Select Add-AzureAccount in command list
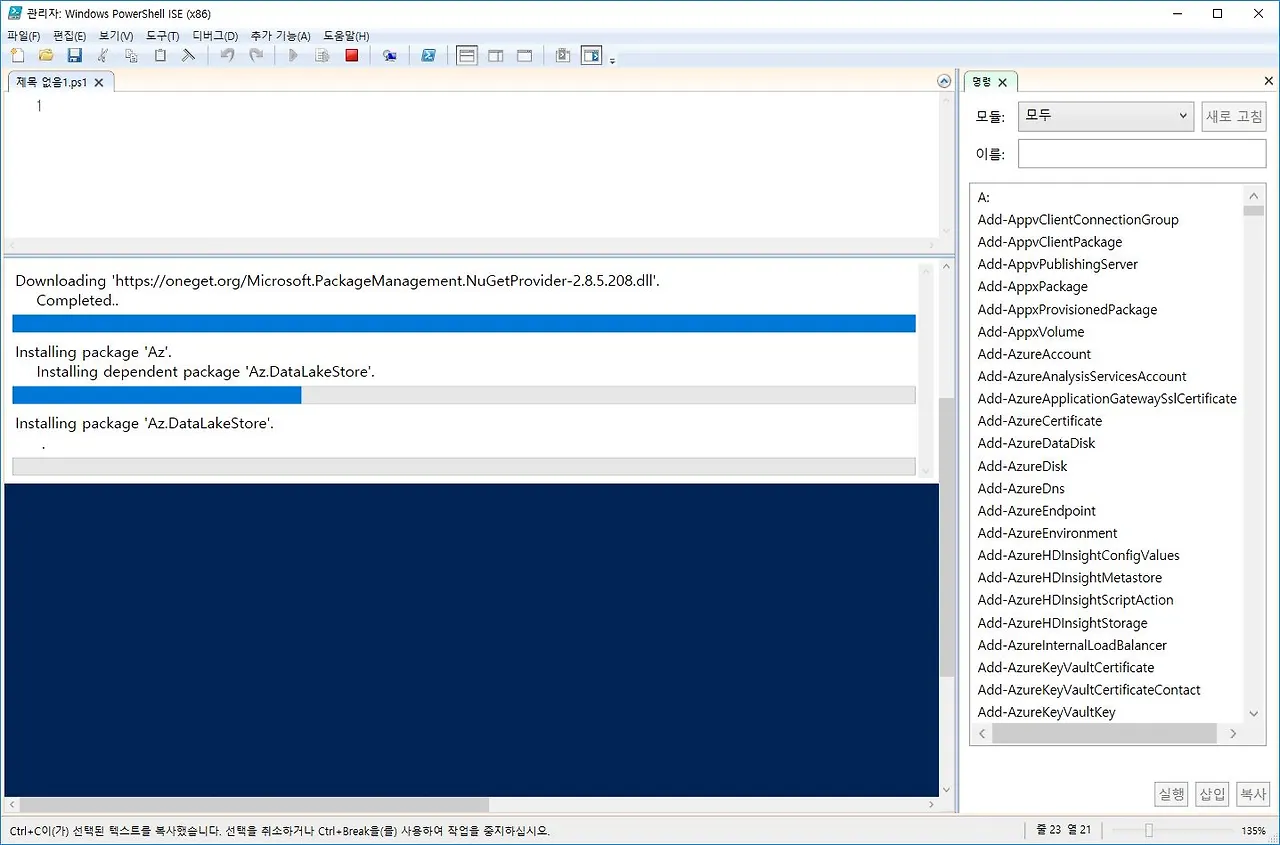Viewport: 1280px width, 845px height. click(x=1034, y=354)
